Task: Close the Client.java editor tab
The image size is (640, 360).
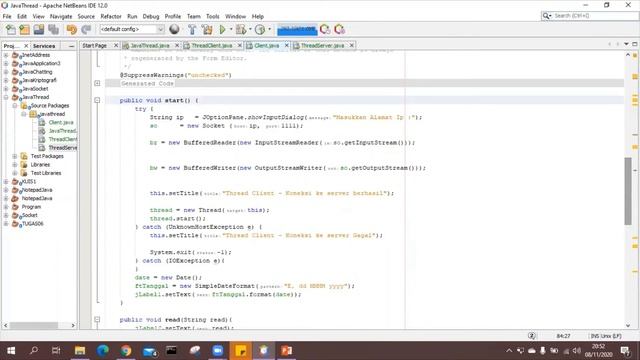Action: pyautogui.click(x=287, y=46)
